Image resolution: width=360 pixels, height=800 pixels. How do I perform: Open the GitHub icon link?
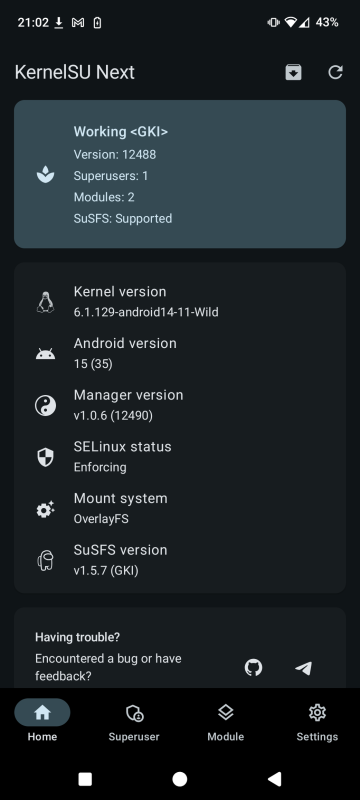253,667
